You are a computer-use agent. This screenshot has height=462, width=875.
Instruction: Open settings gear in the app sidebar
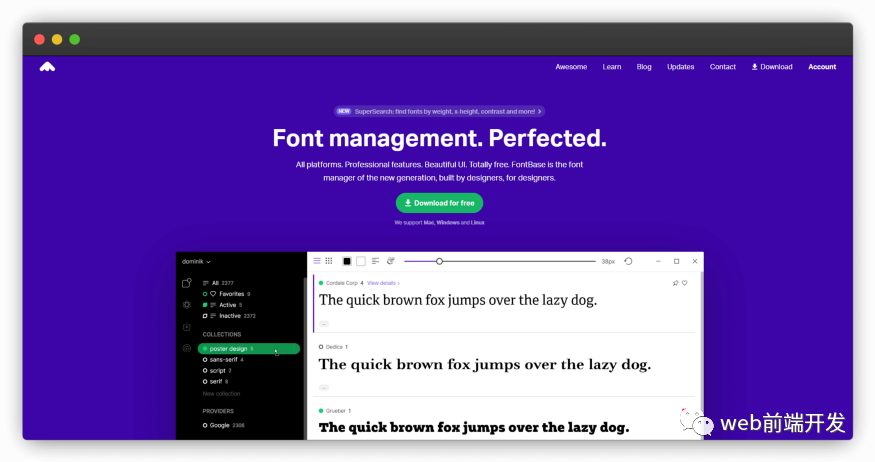click(187, 305)
